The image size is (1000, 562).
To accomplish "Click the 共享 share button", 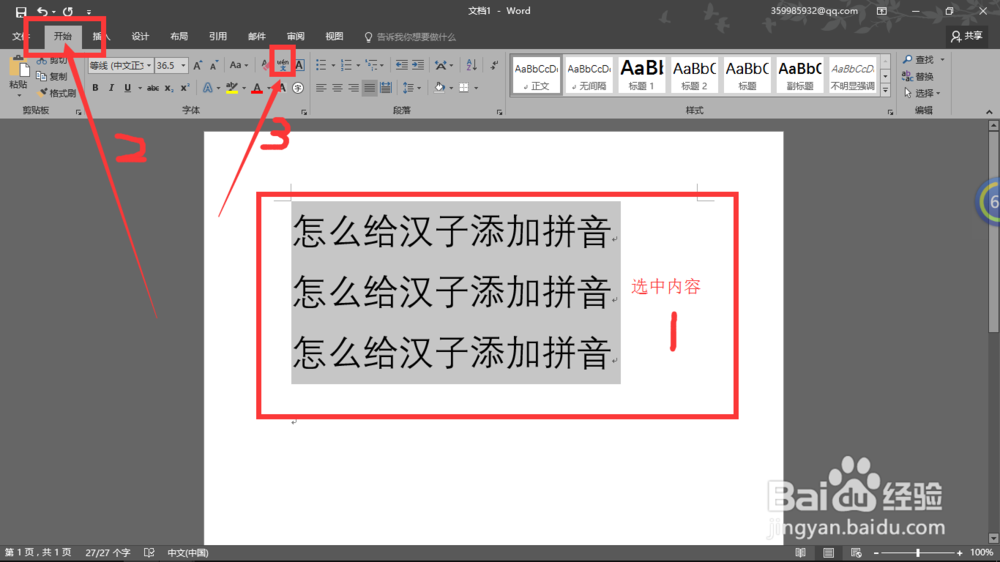I will [x=967, y=36].
